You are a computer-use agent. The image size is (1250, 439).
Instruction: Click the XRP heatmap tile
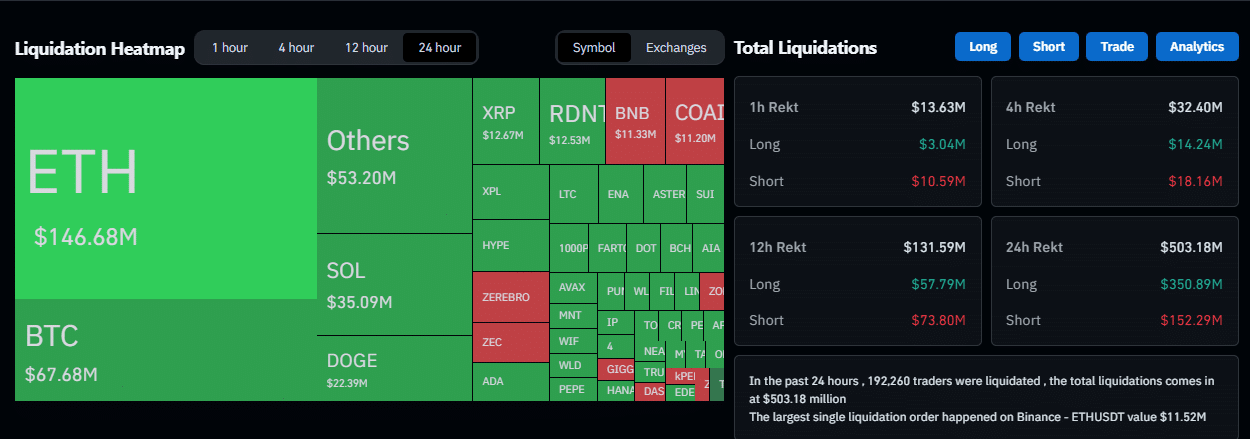pyautogui.click(x=505, y=121)
